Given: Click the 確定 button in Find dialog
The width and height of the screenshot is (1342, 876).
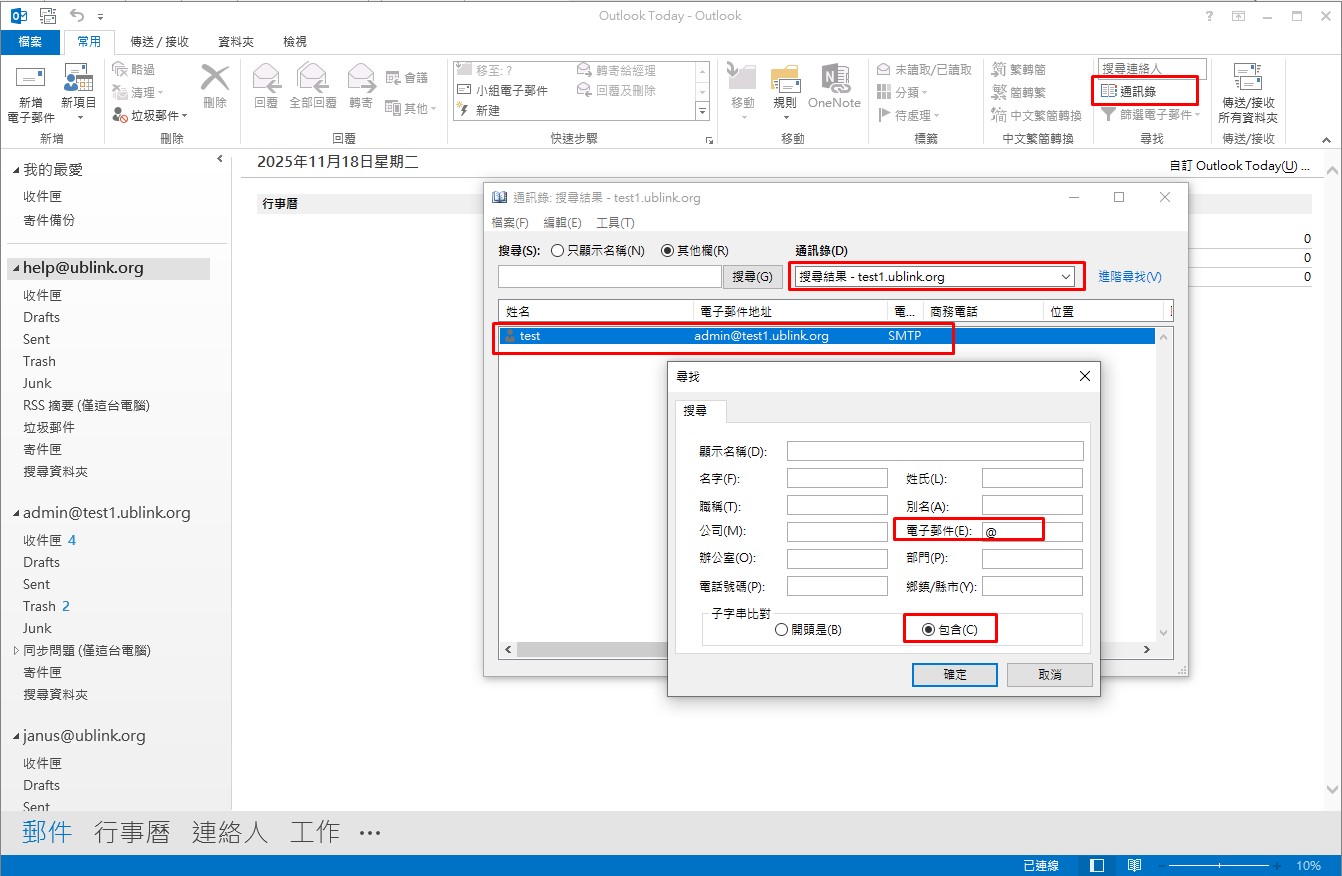Looking at the screenshot, I should point(955,675).
